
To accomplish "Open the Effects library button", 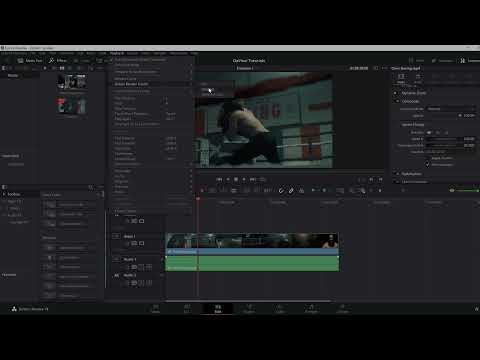I will click(58, 60).
